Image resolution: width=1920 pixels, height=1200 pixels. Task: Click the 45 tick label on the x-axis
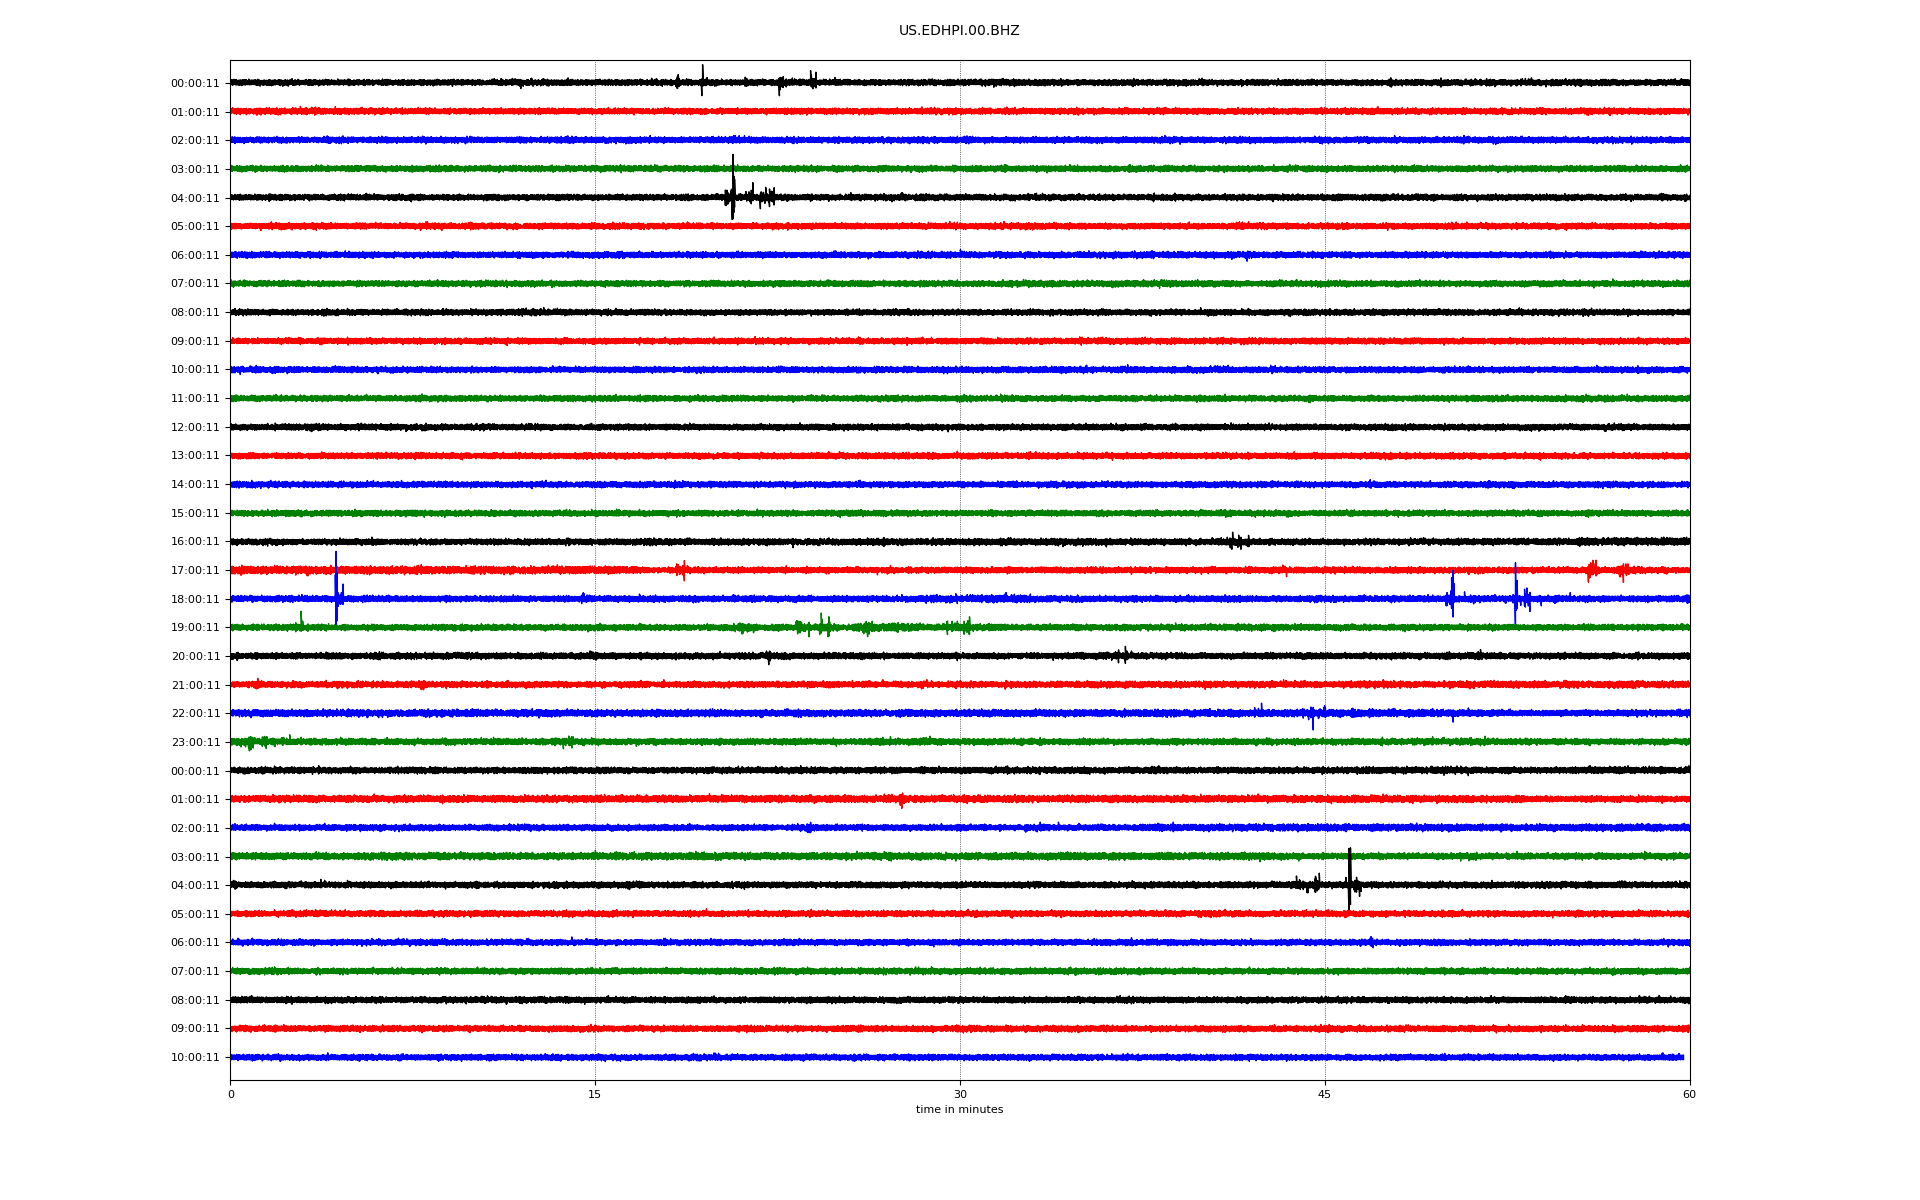coord(1324,1095)
